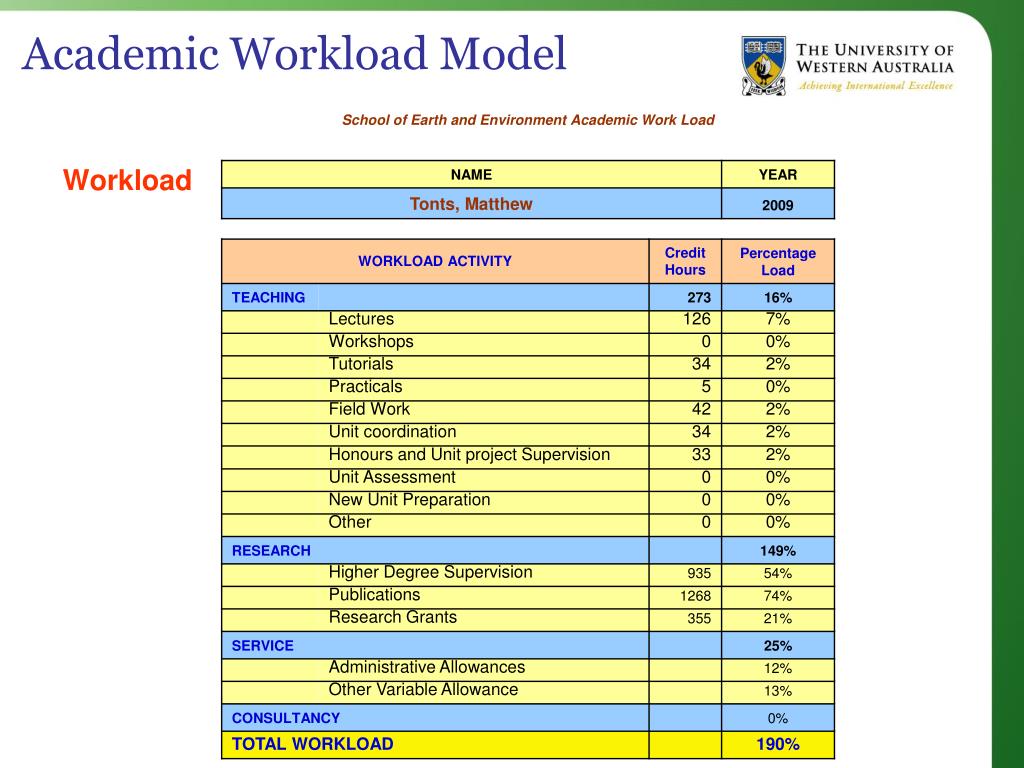Click the Practicals value 5
Image resolution: width=1024 pixels, height=768 pixels.
tap(706, 387)
